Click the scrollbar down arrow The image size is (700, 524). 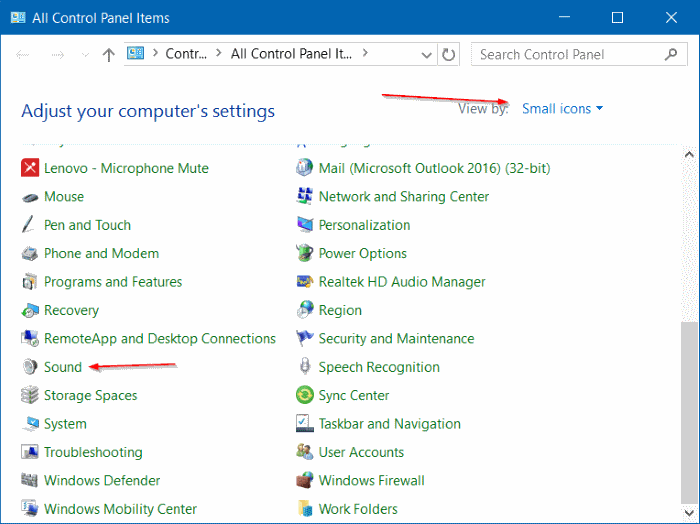click(x=689, y=512)
